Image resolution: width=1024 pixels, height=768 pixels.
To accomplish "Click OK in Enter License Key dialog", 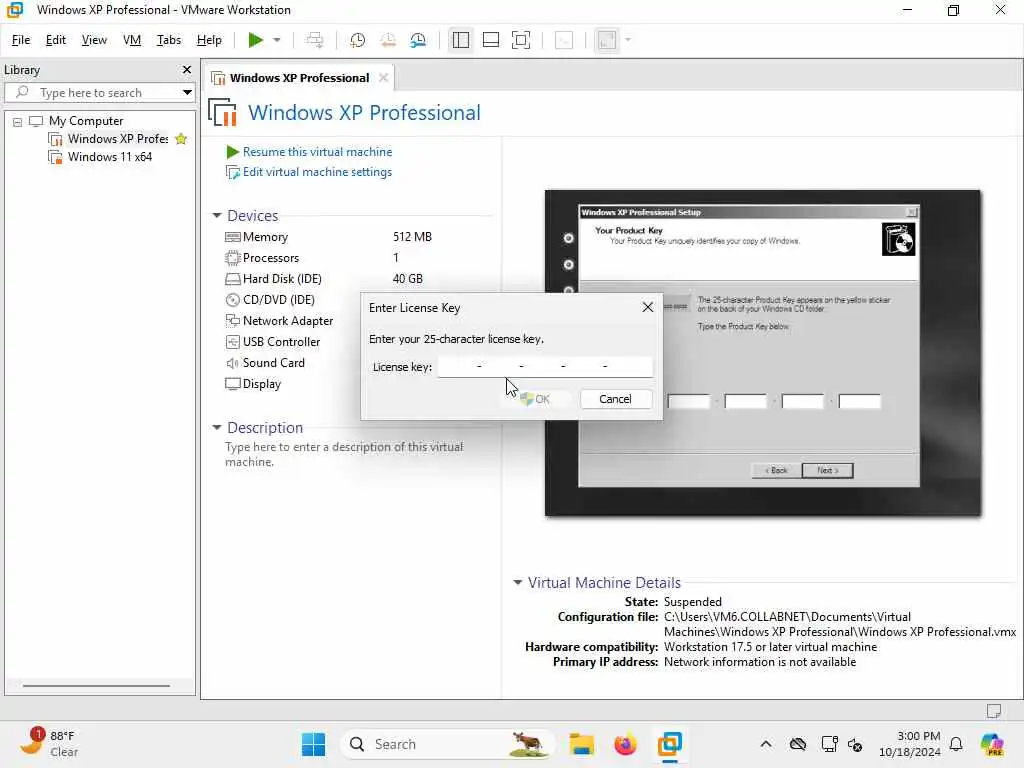I will 536,399.
